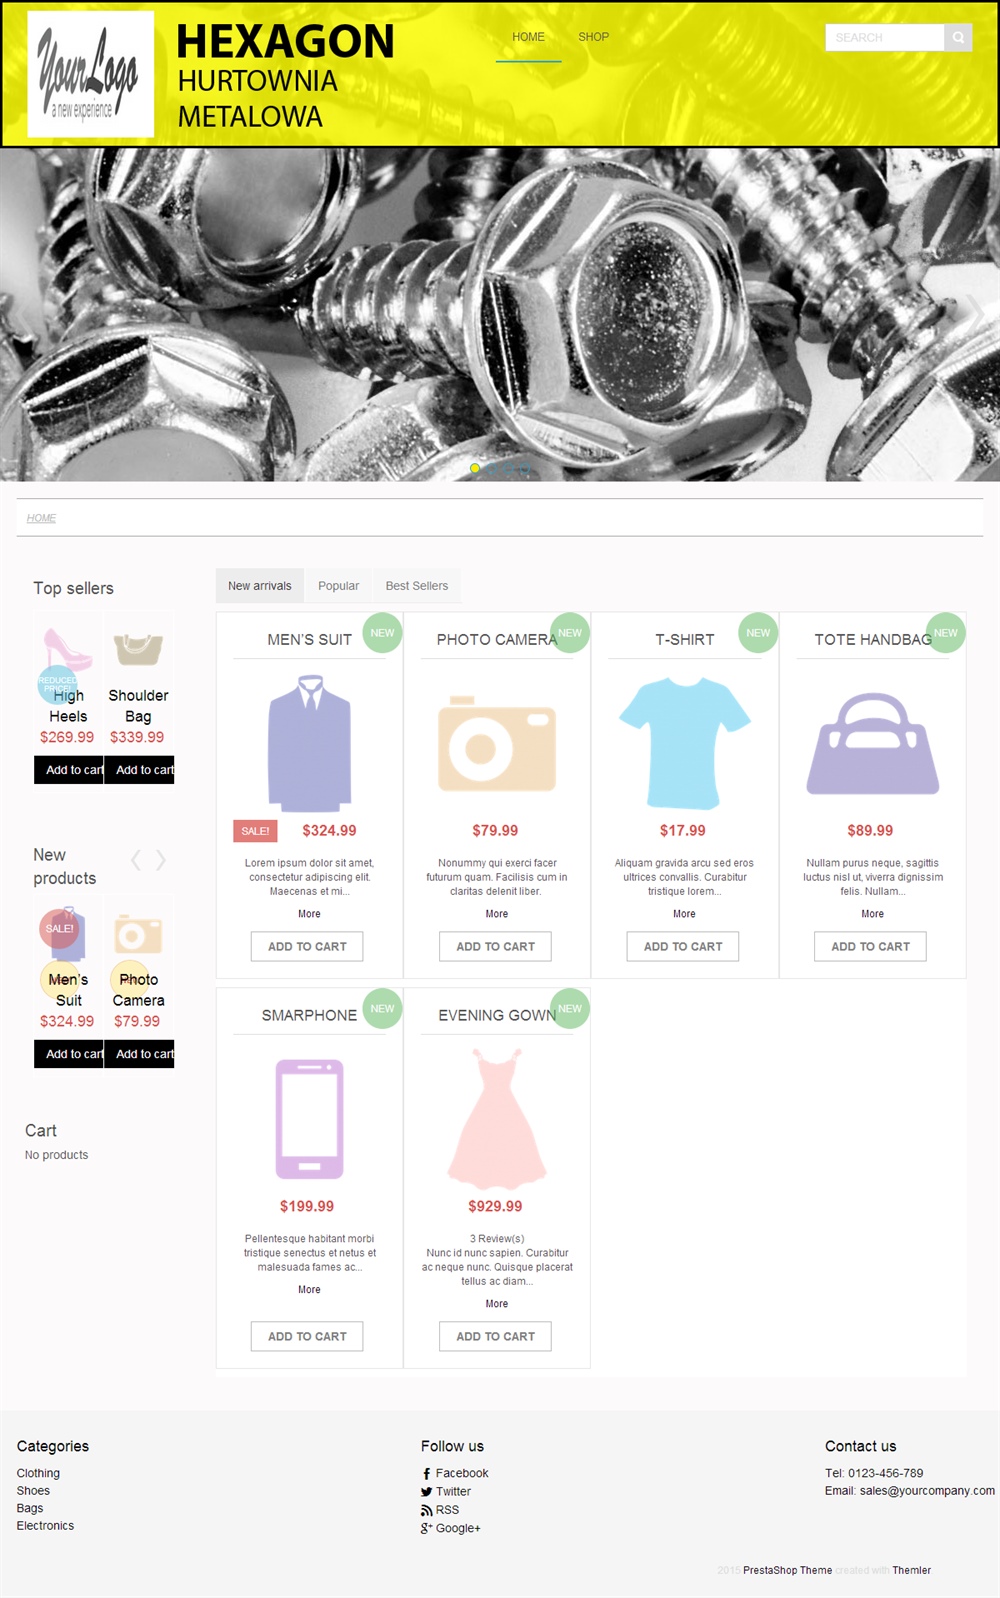The height and width of the screenshot is (1598, 1000).
Task: Open the Tote Handbag product image
Action: point(873,744)
